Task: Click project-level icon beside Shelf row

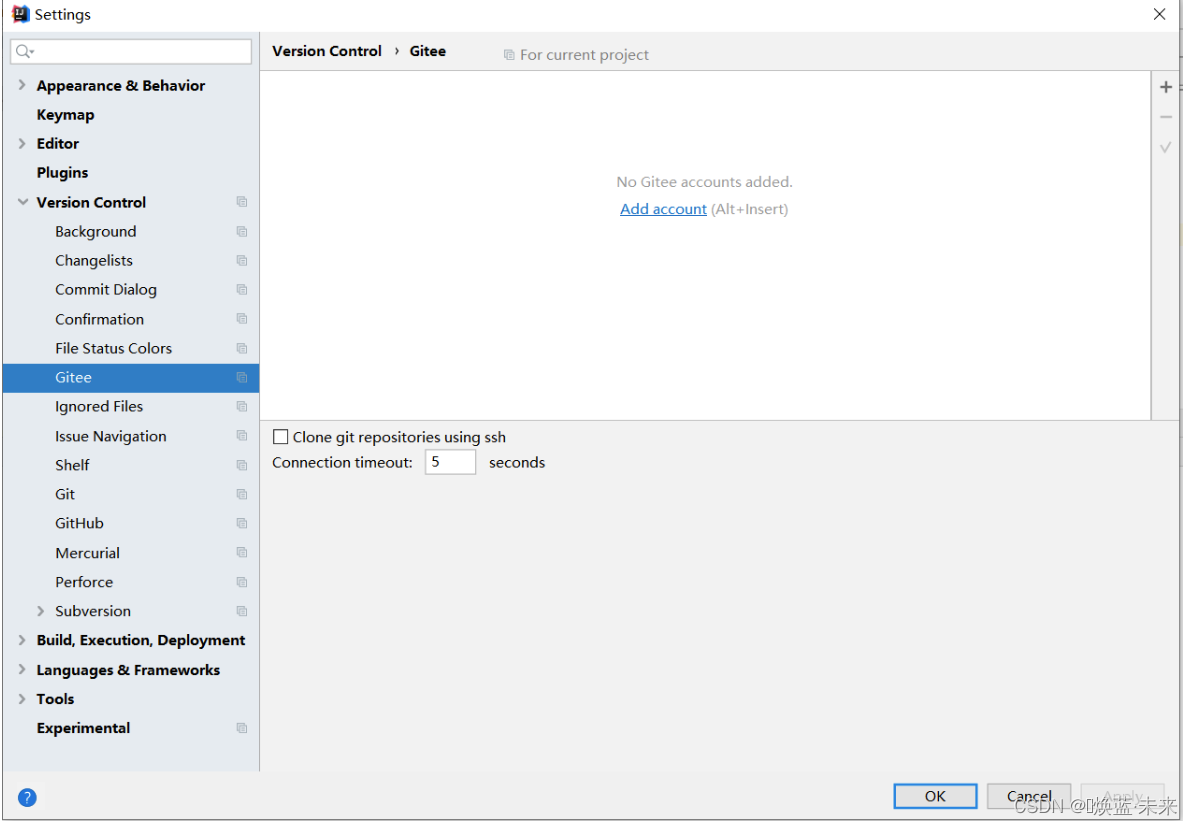Action: pyautogui.click(x=242, y=465)
